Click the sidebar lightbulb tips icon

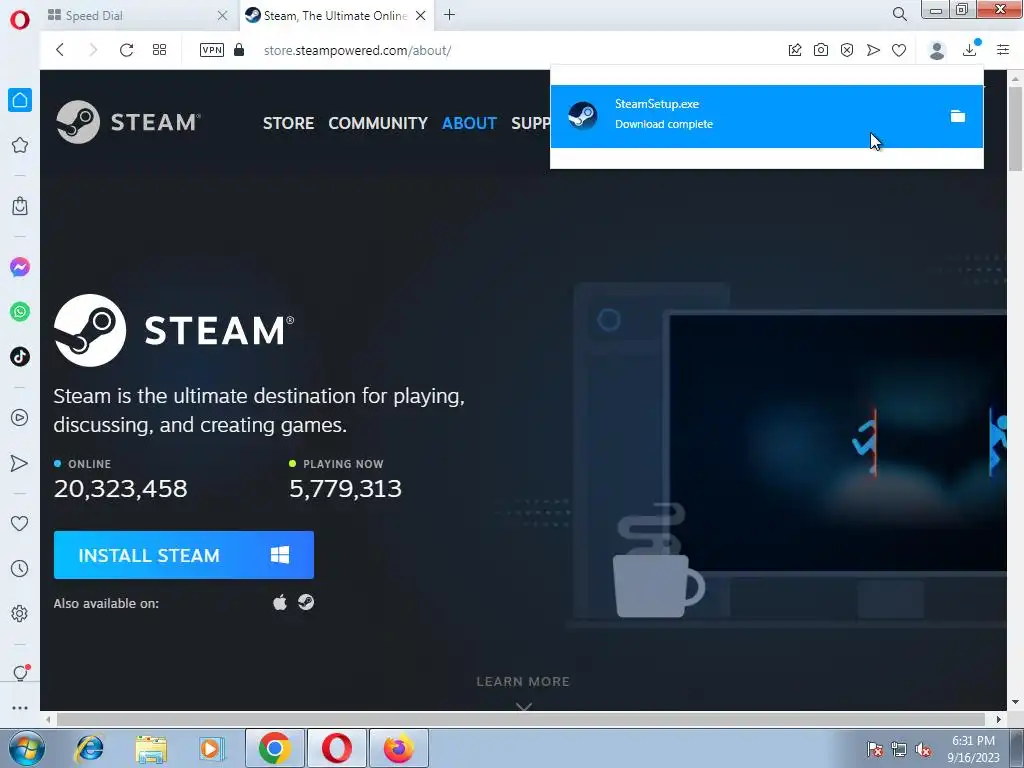(x=20, y=673)
